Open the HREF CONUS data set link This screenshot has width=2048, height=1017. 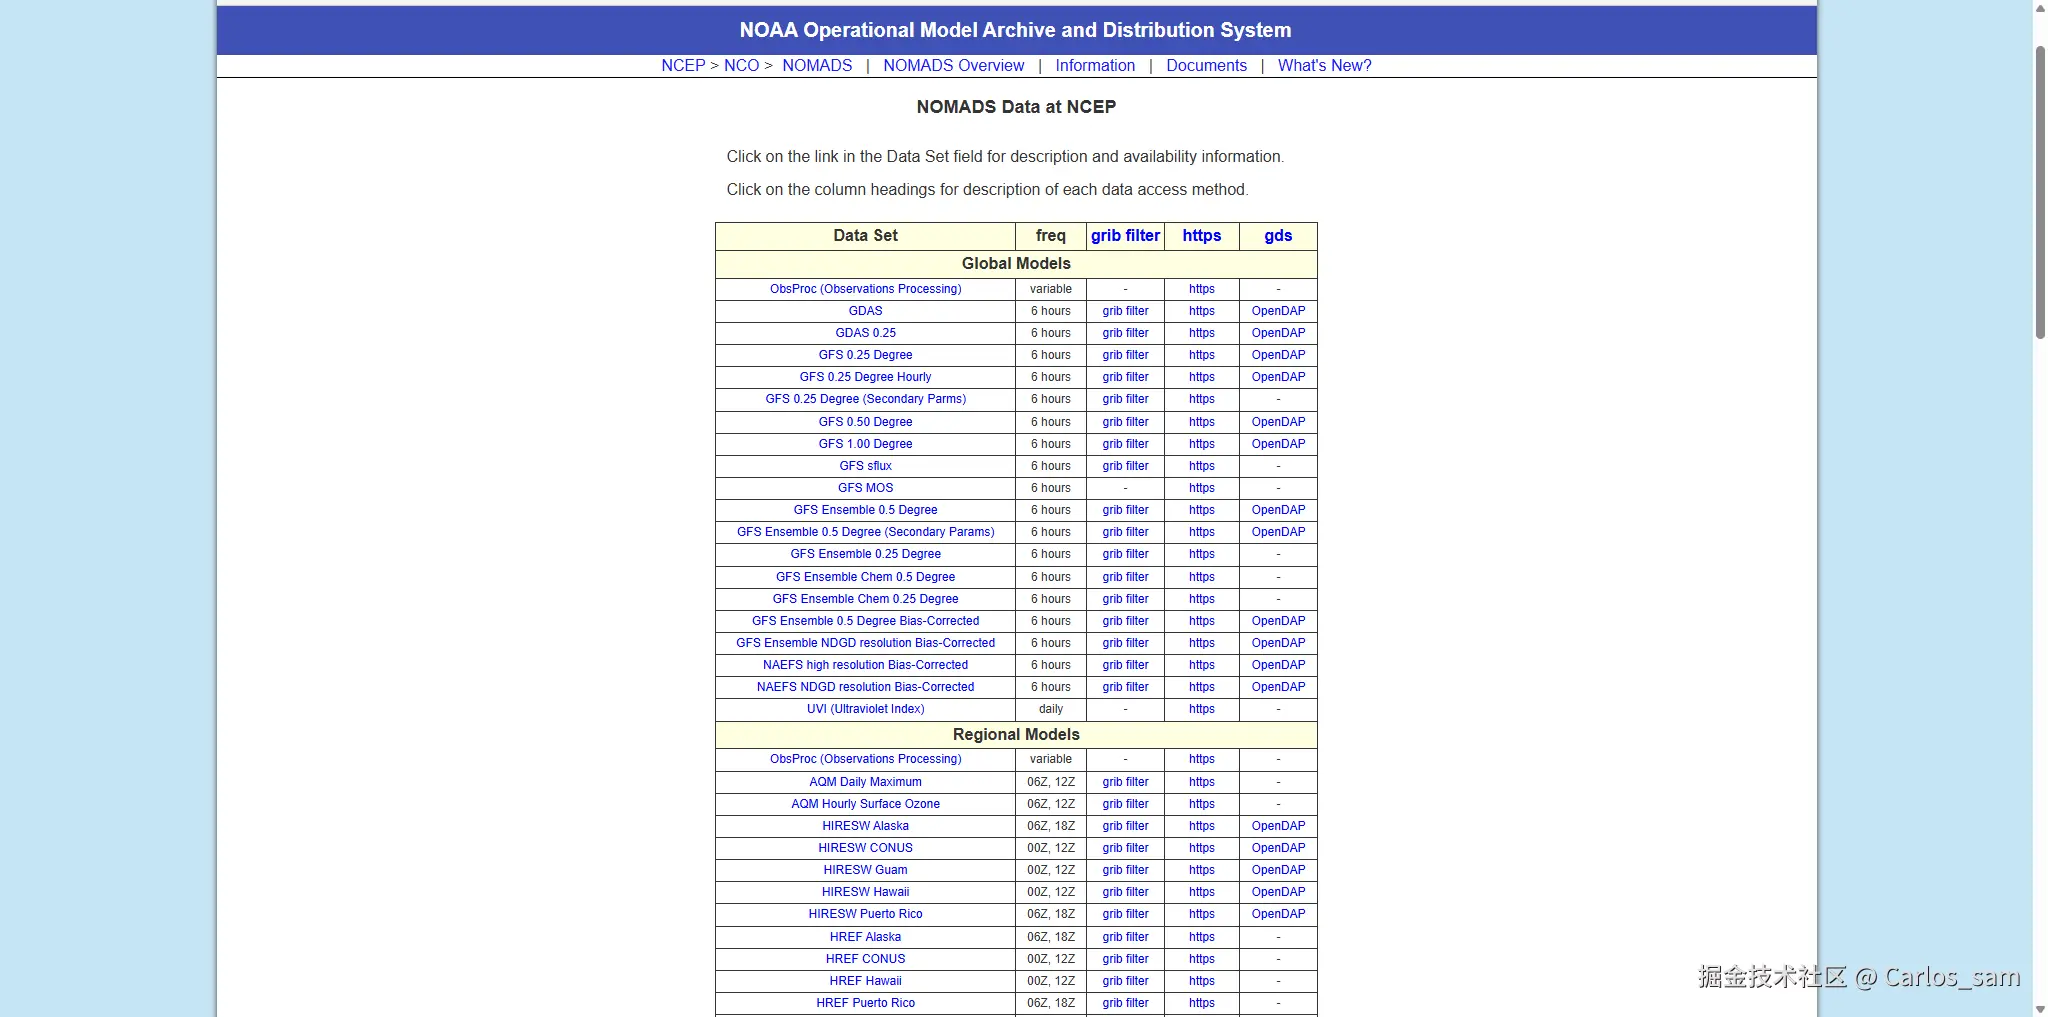pyautogui.click(x=866, y=959)
